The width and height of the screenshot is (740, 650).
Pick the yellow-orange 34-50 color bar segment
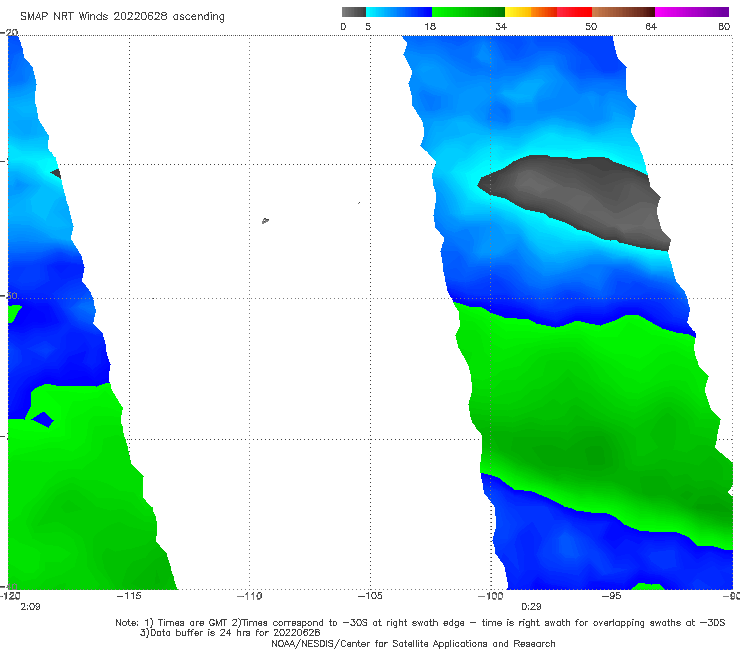[x=548, y=12]
